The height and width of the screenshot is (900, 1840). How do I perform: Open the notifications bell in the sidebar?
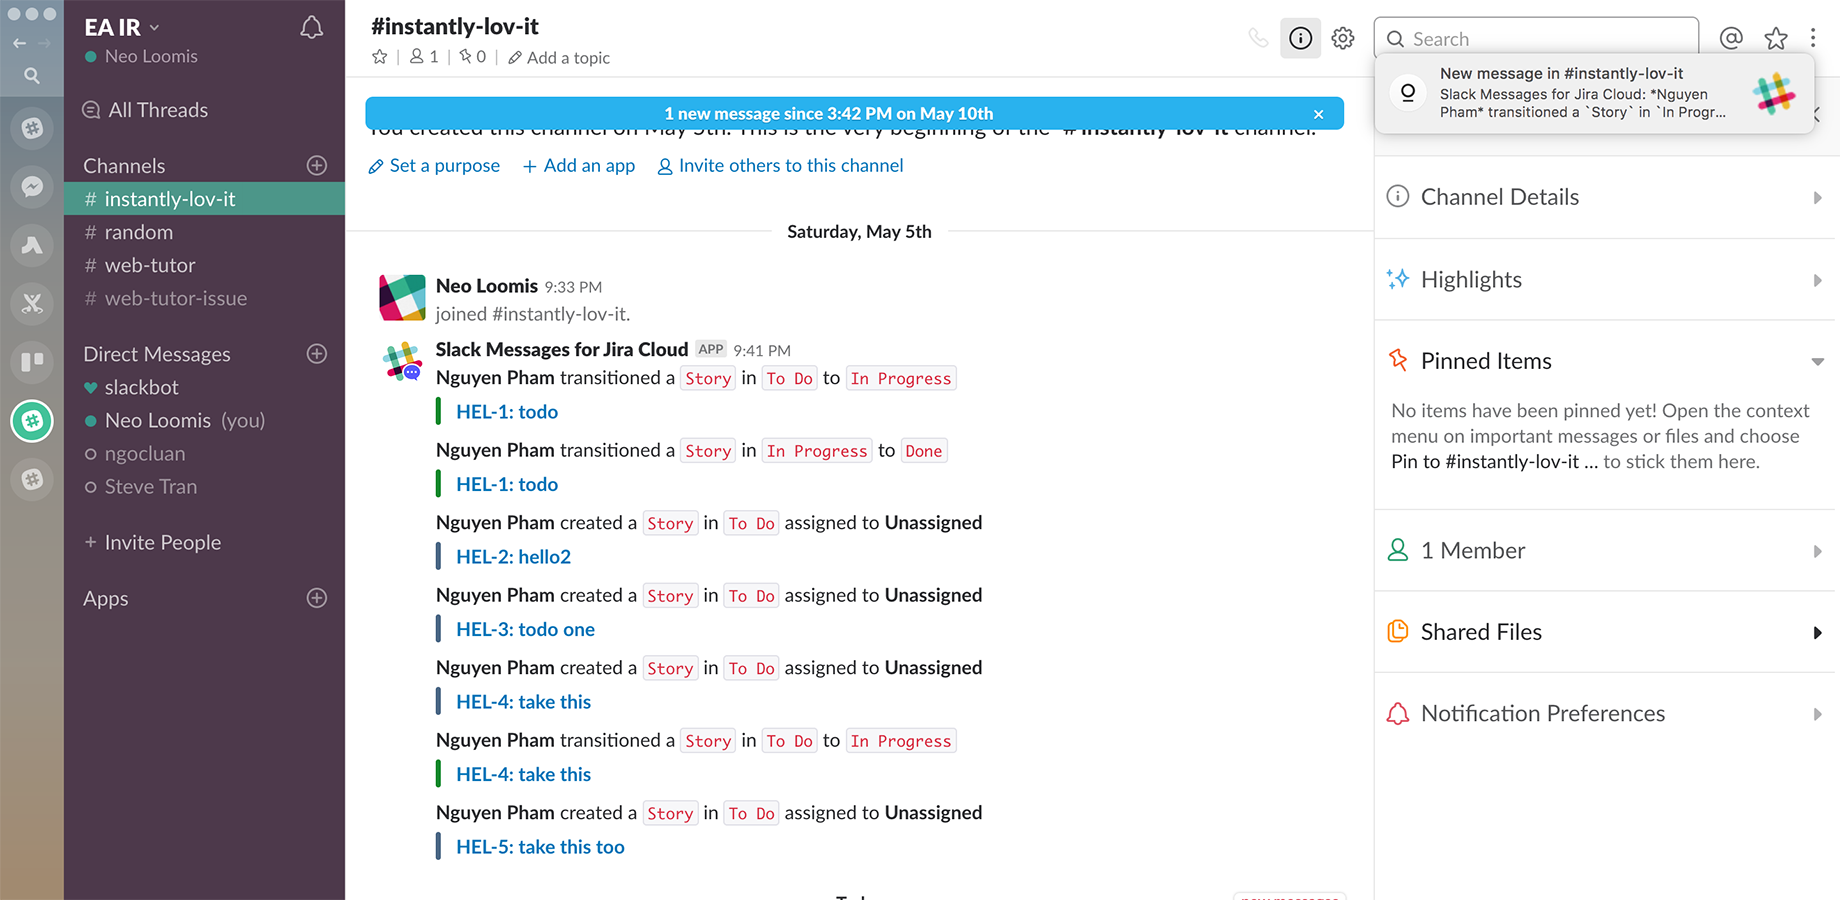(312, 28)
